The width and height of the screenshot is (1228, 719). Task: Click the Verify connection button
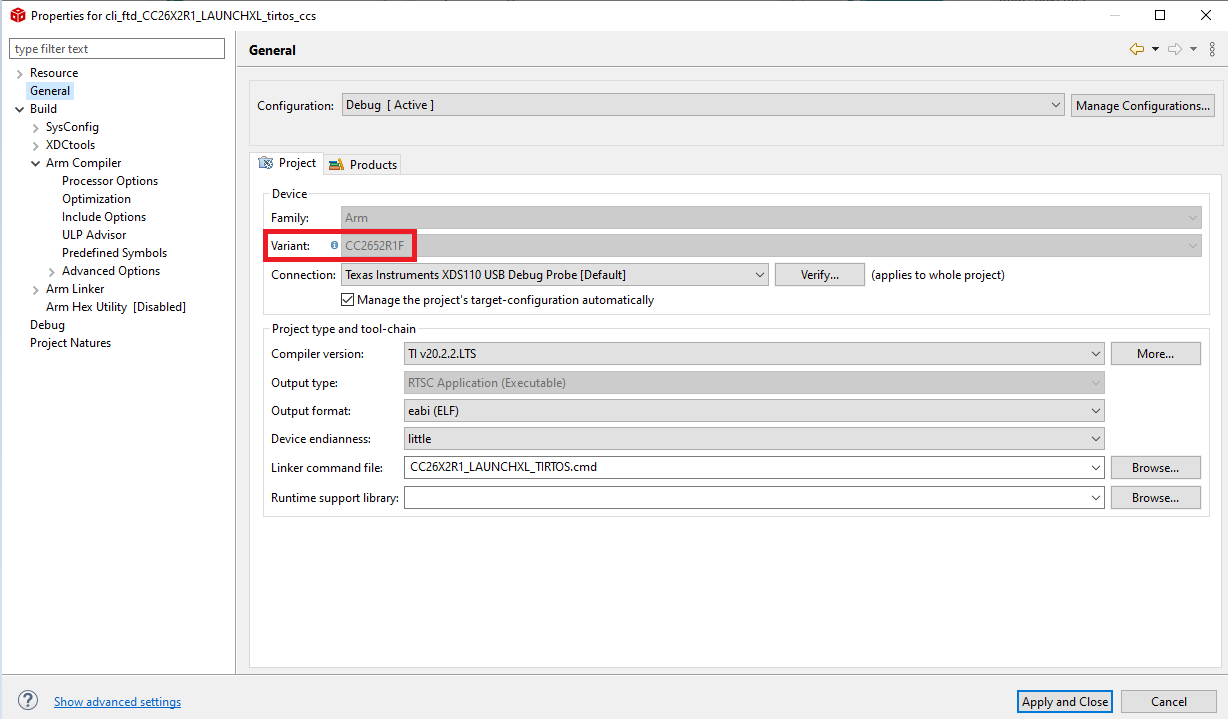[819, 275]
